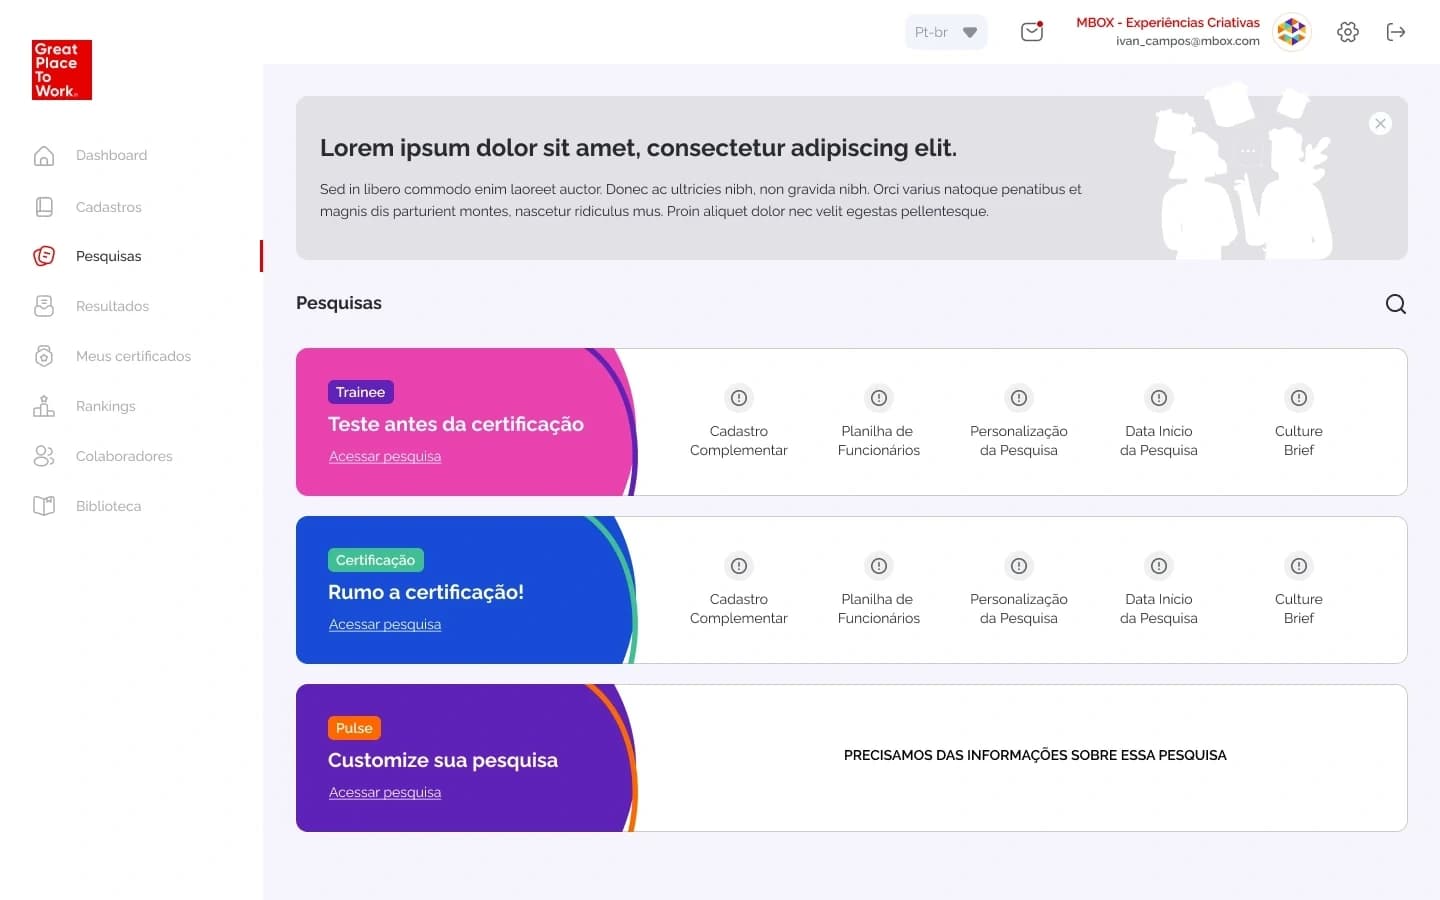The height and width of the screenshot is (900, 1440).
Task: Open Cadastros menu item
Action: pyautogui.click(x=109, y=207)
